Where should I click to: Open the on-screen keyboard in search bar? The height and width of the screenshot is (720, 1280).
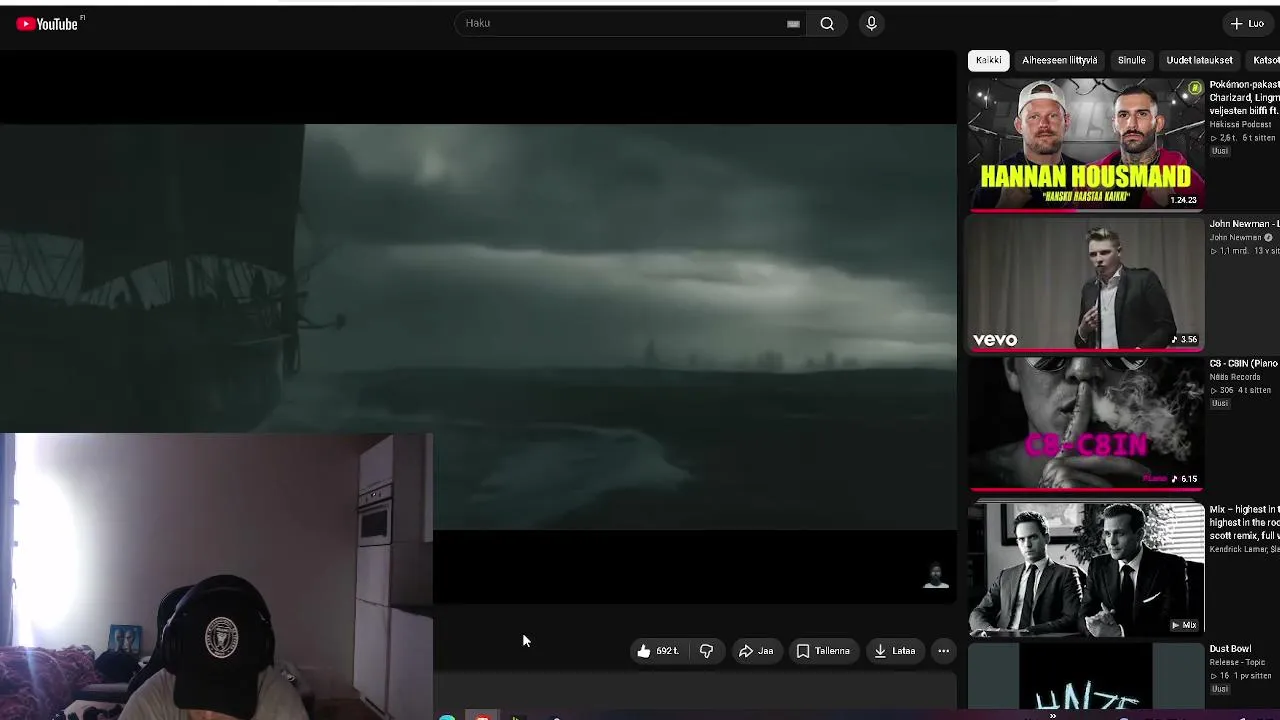(x=793, y=24)
